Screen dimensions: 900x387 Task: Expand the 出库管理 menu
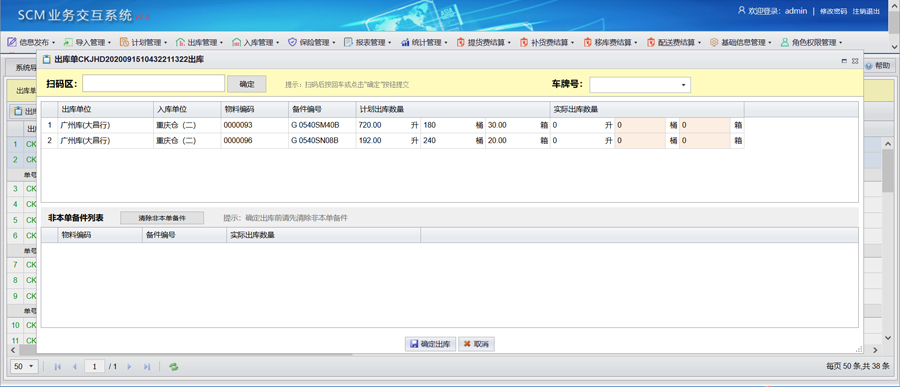[x=200, y=42]
